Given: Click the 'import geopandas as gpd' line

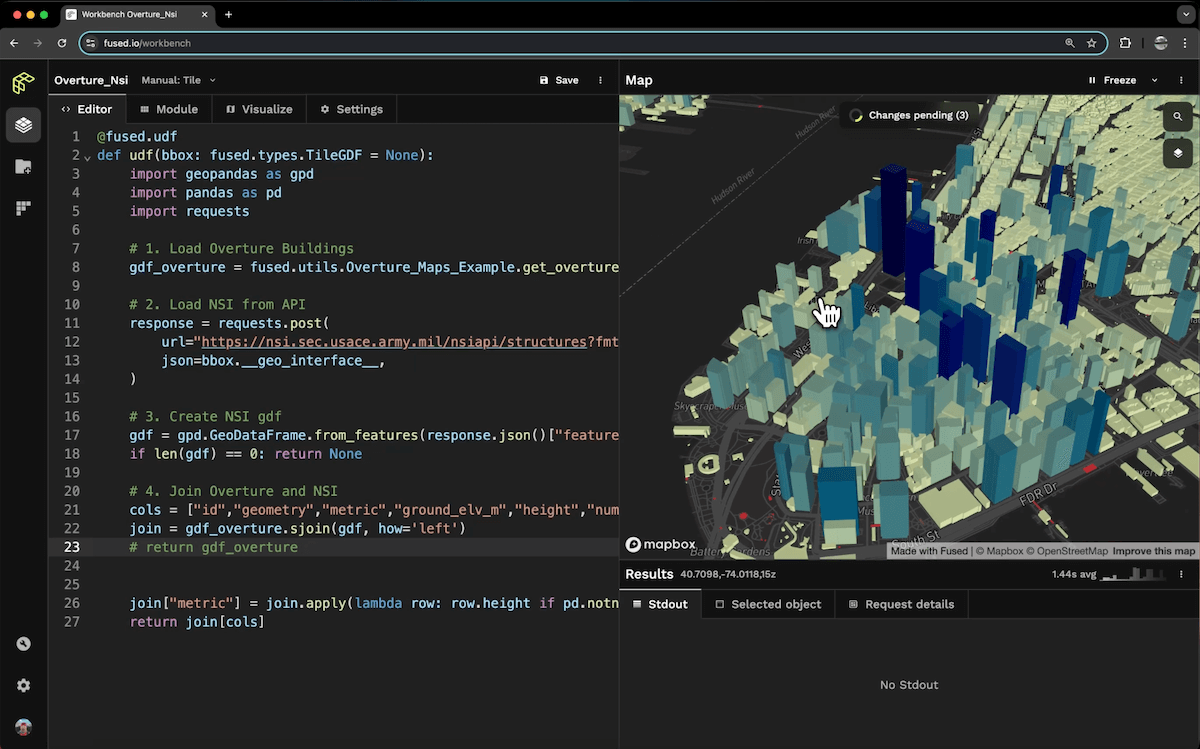Looking at the screenshot, I should 221,174.
